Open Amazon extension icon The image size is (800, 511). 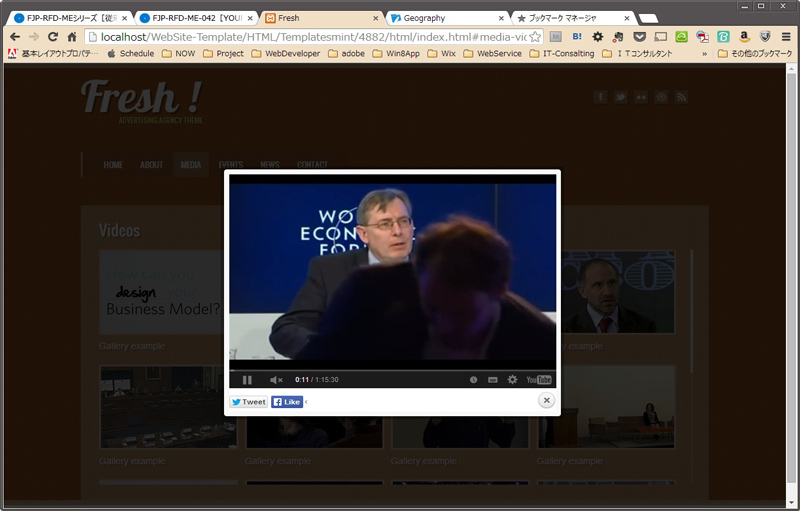744,37
